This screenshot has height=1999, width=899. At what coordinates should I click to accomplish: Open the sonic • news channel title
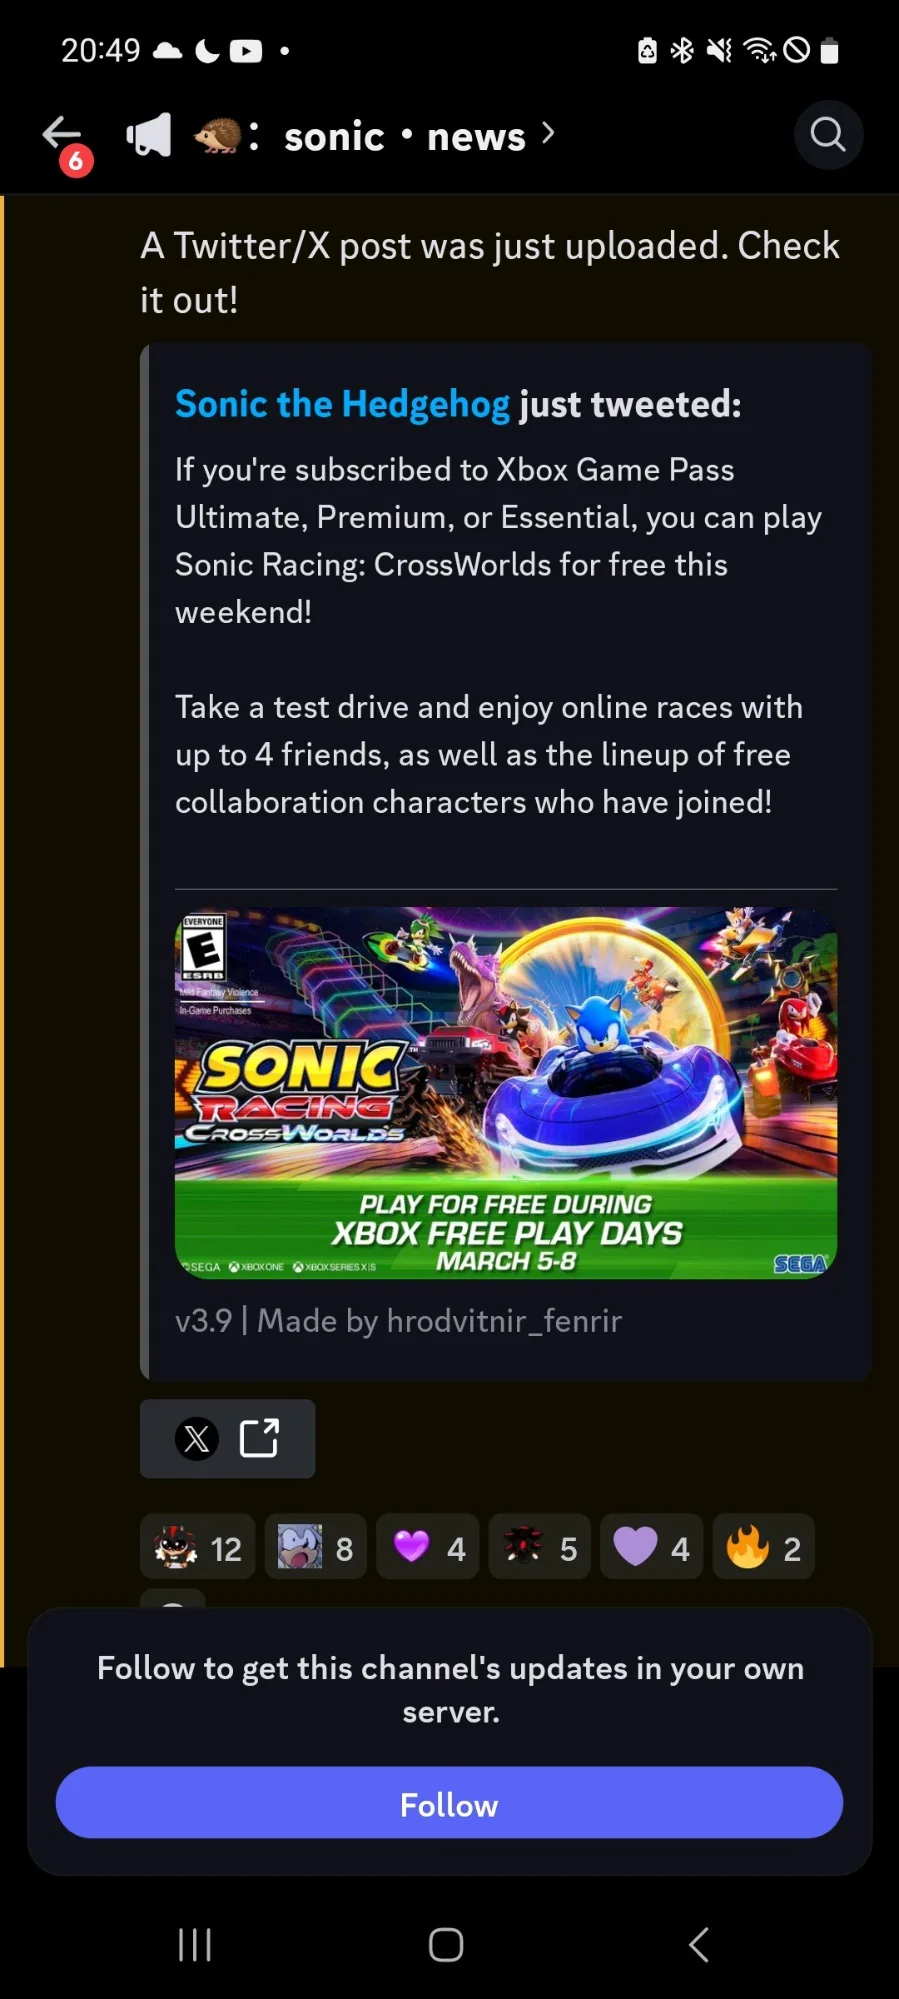(x=405, y=136)
